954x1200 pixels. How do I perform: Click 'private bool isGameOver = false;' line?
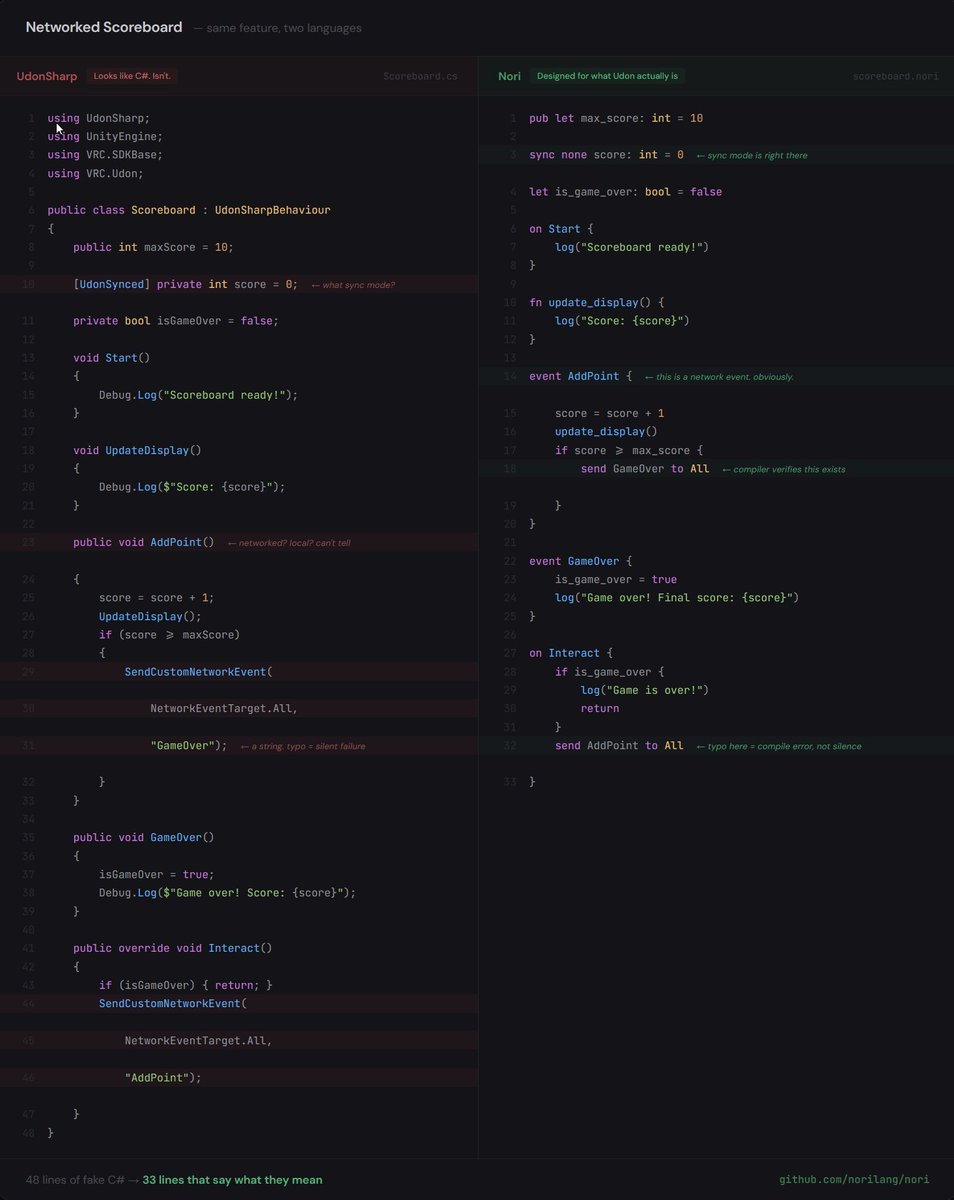click(x=176, y=321)
